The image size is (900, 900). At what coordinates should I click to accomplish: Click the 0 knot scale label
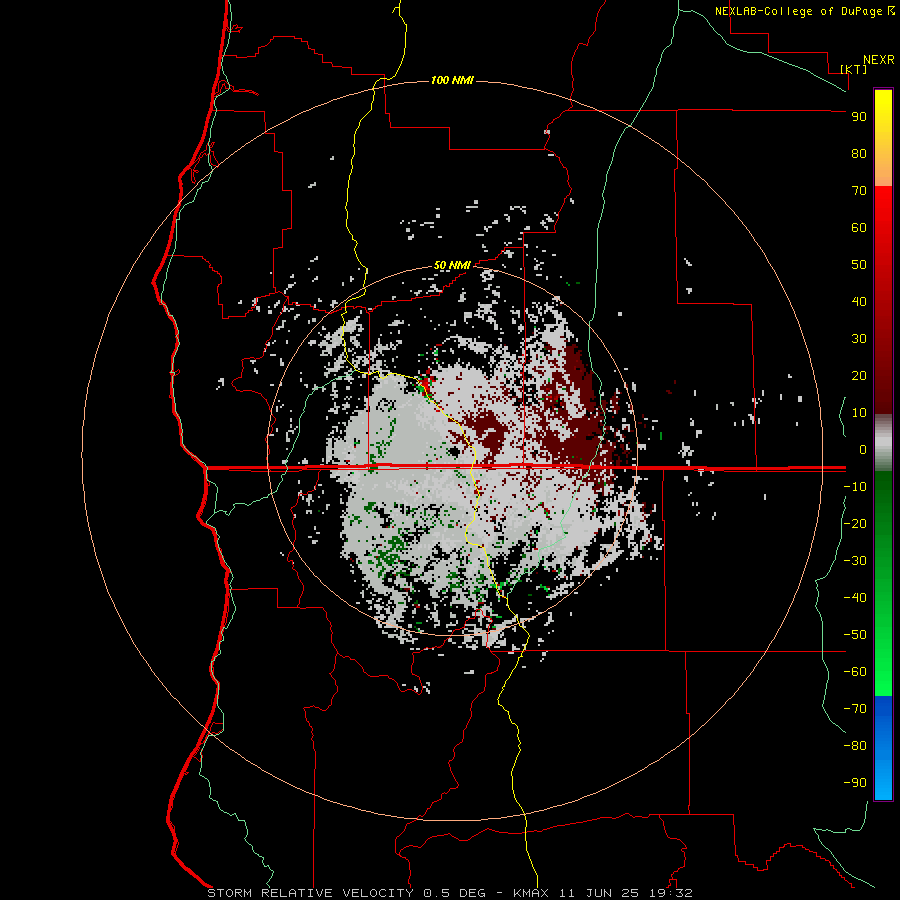(863, 449)
